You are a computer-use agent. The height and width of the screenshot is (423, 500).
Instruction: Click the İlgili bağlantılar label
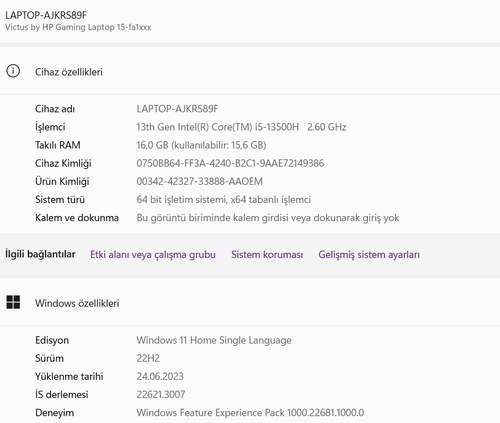click(40, 254)
